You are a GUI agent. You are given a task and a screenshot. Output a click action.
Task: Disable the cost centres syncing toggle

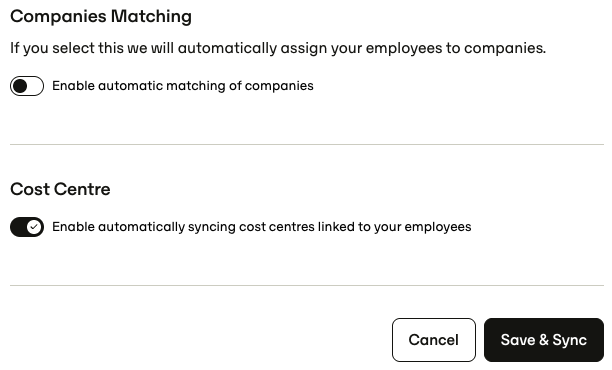coord(27,227)
